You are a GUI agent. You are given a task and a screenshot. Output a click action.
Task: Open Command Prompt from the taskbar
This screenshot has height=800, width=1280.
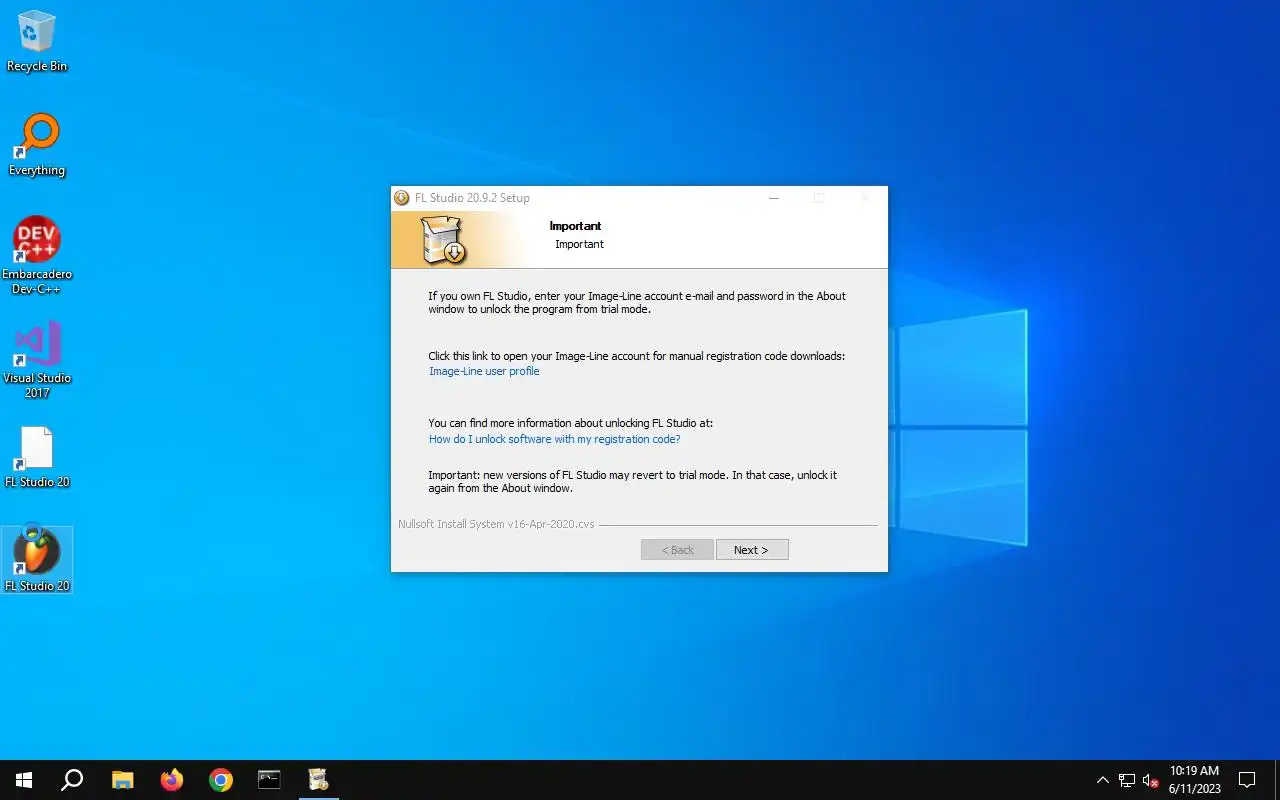point(269,780)
